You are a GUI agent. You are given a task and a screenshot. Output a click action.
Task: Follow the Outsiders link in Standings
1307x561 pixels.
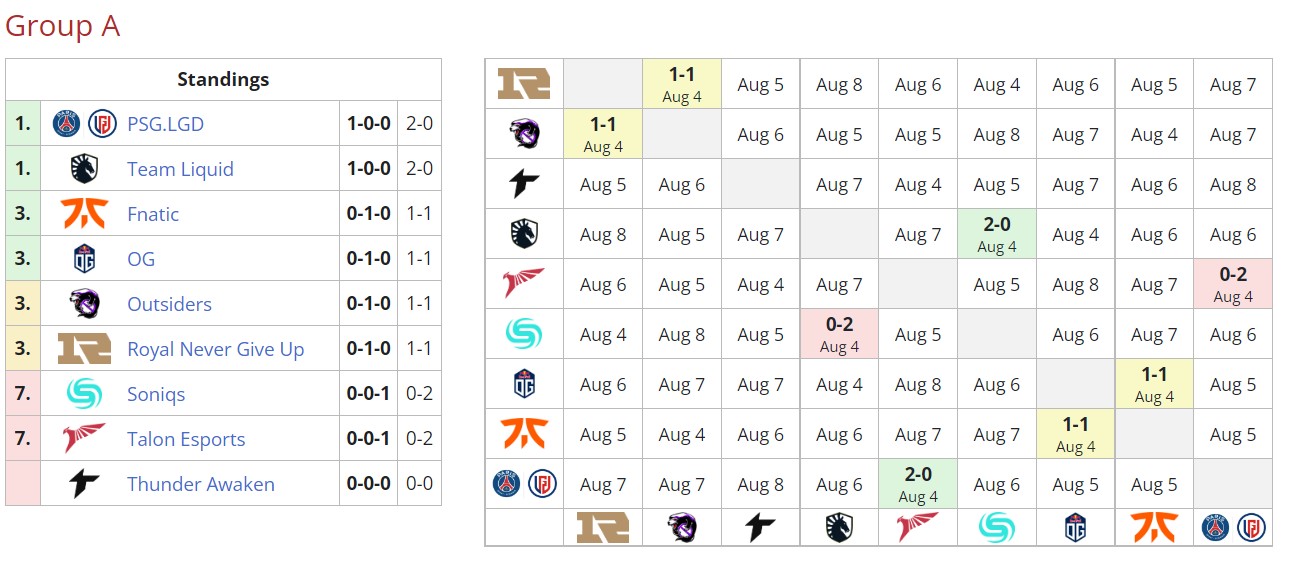pyautogui.click(x=169, y=304)
